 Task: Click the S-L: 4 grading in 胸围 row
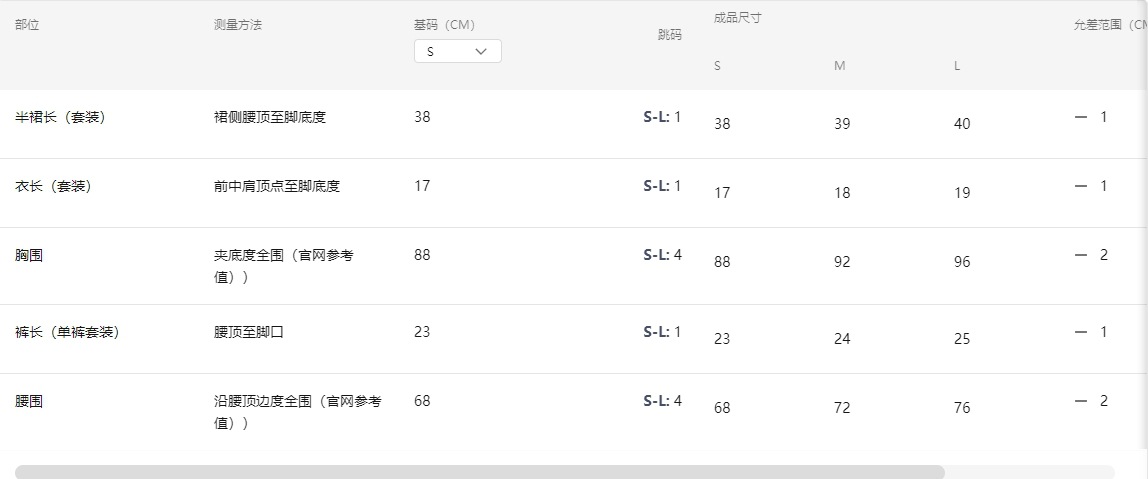pyautogui.click(x=662, y=255)
